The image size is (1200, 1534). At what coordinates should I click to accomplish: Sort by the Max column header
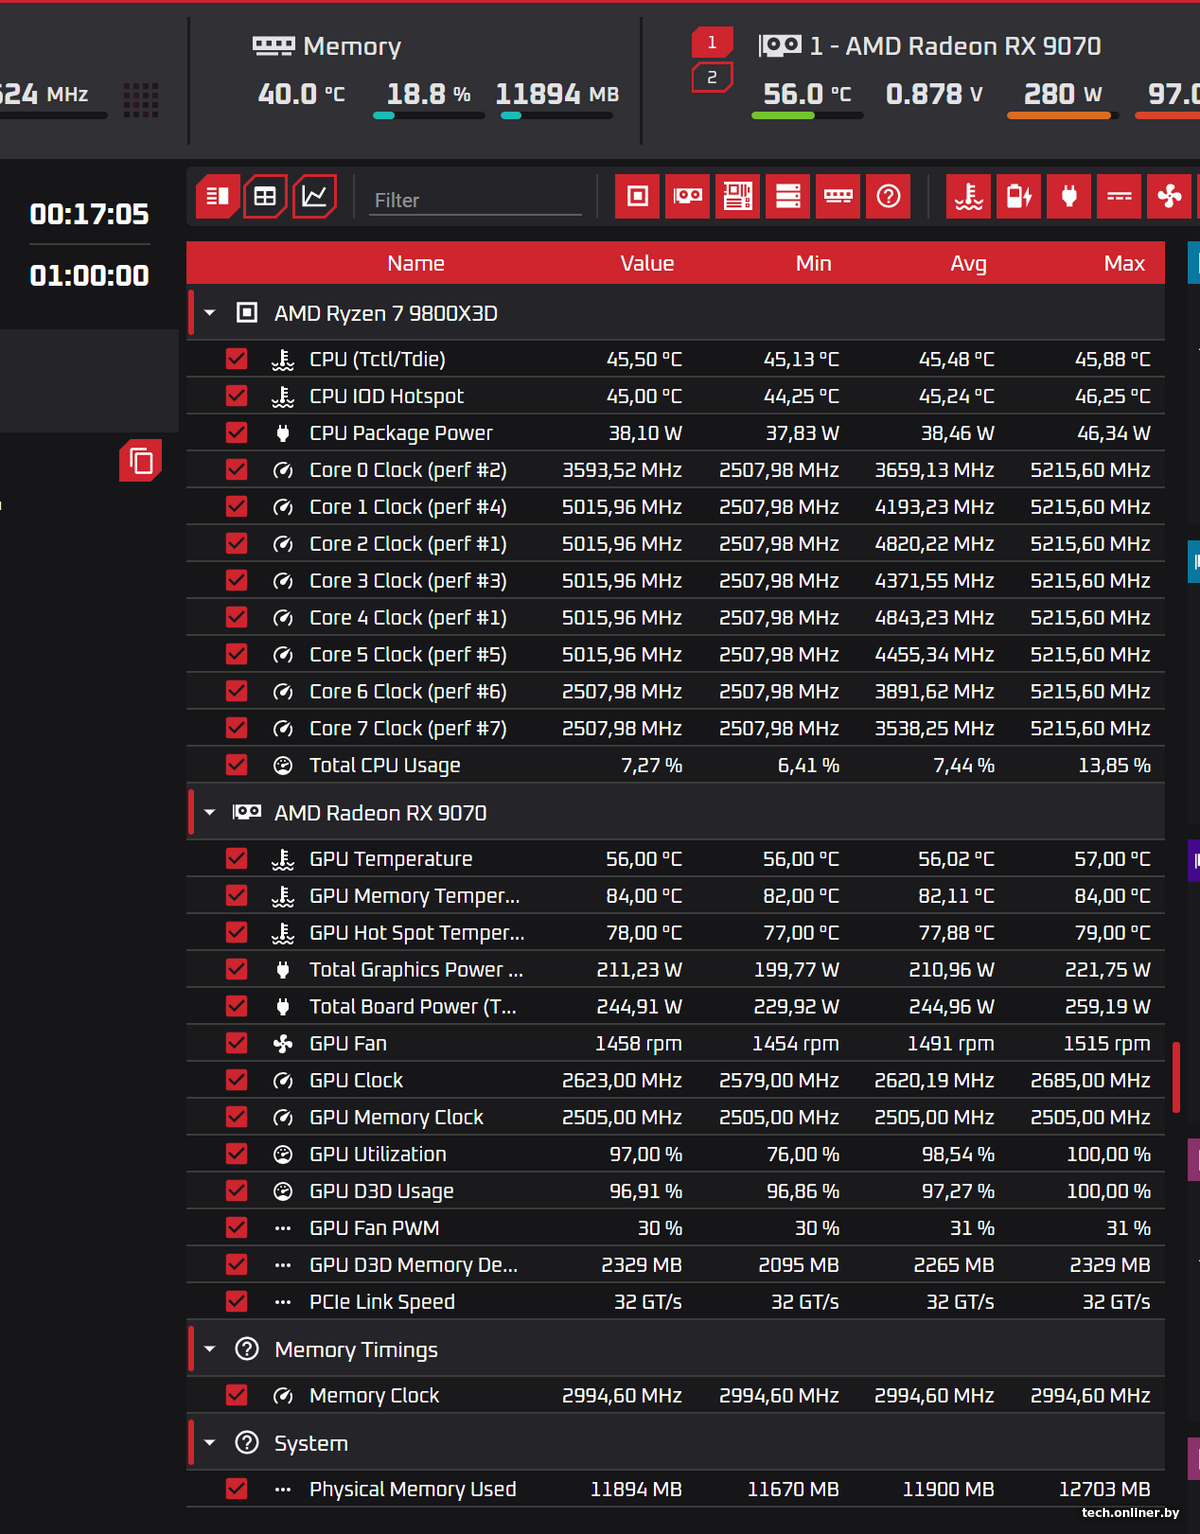tap(1124, 263)
